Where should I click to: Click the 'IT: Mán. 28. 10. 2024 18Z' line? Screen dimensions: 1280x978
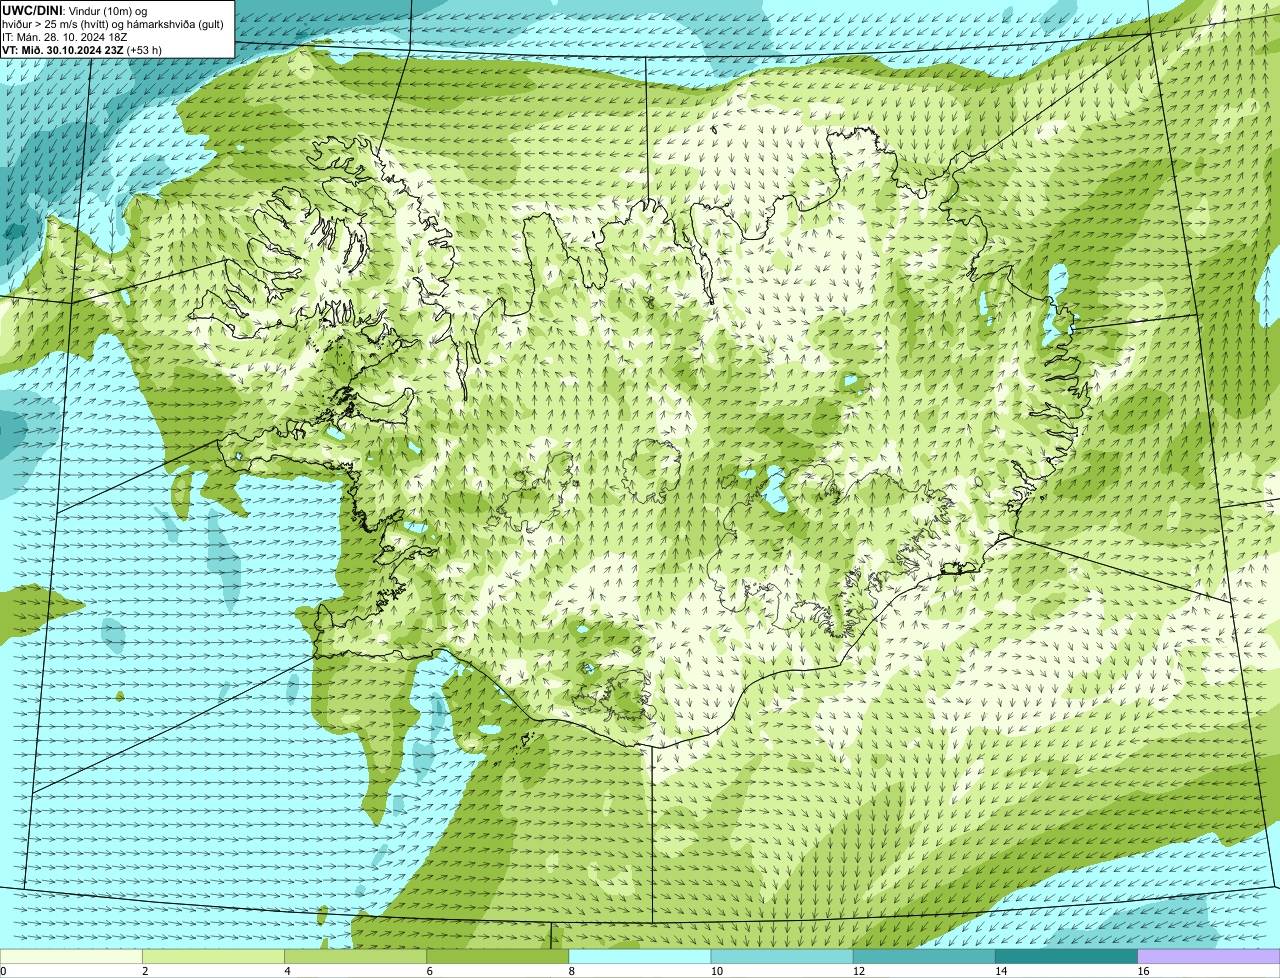click(x=64, y=37)
